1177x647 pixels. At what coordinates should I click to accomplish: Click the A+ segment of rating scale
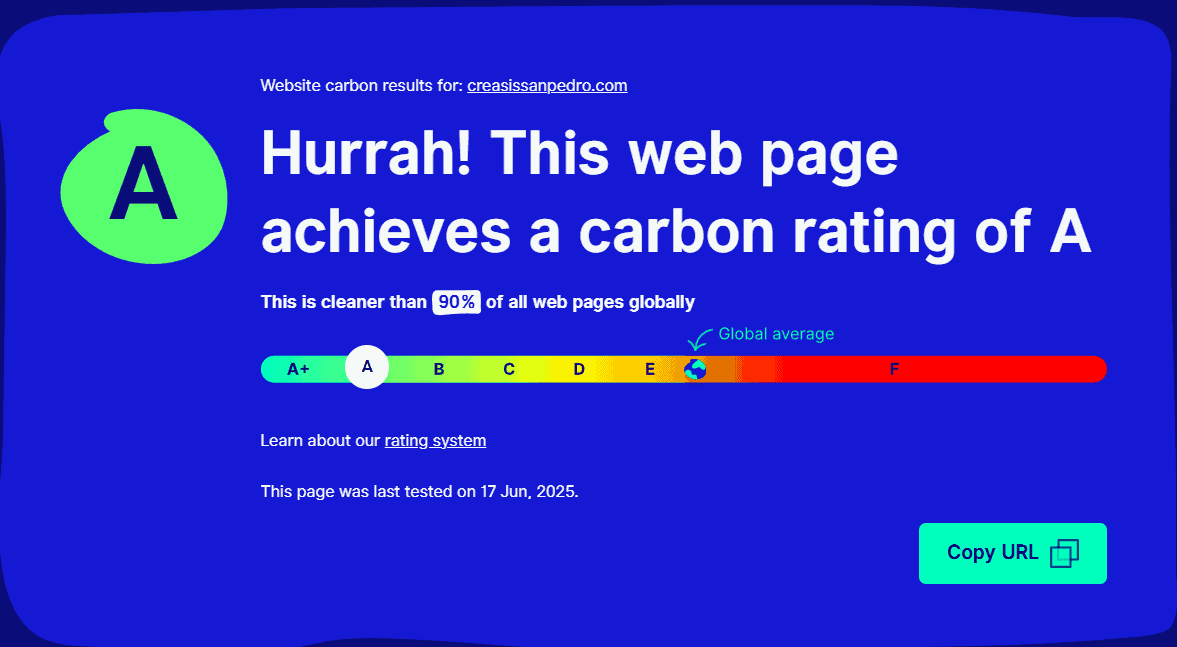coord(298,369)
